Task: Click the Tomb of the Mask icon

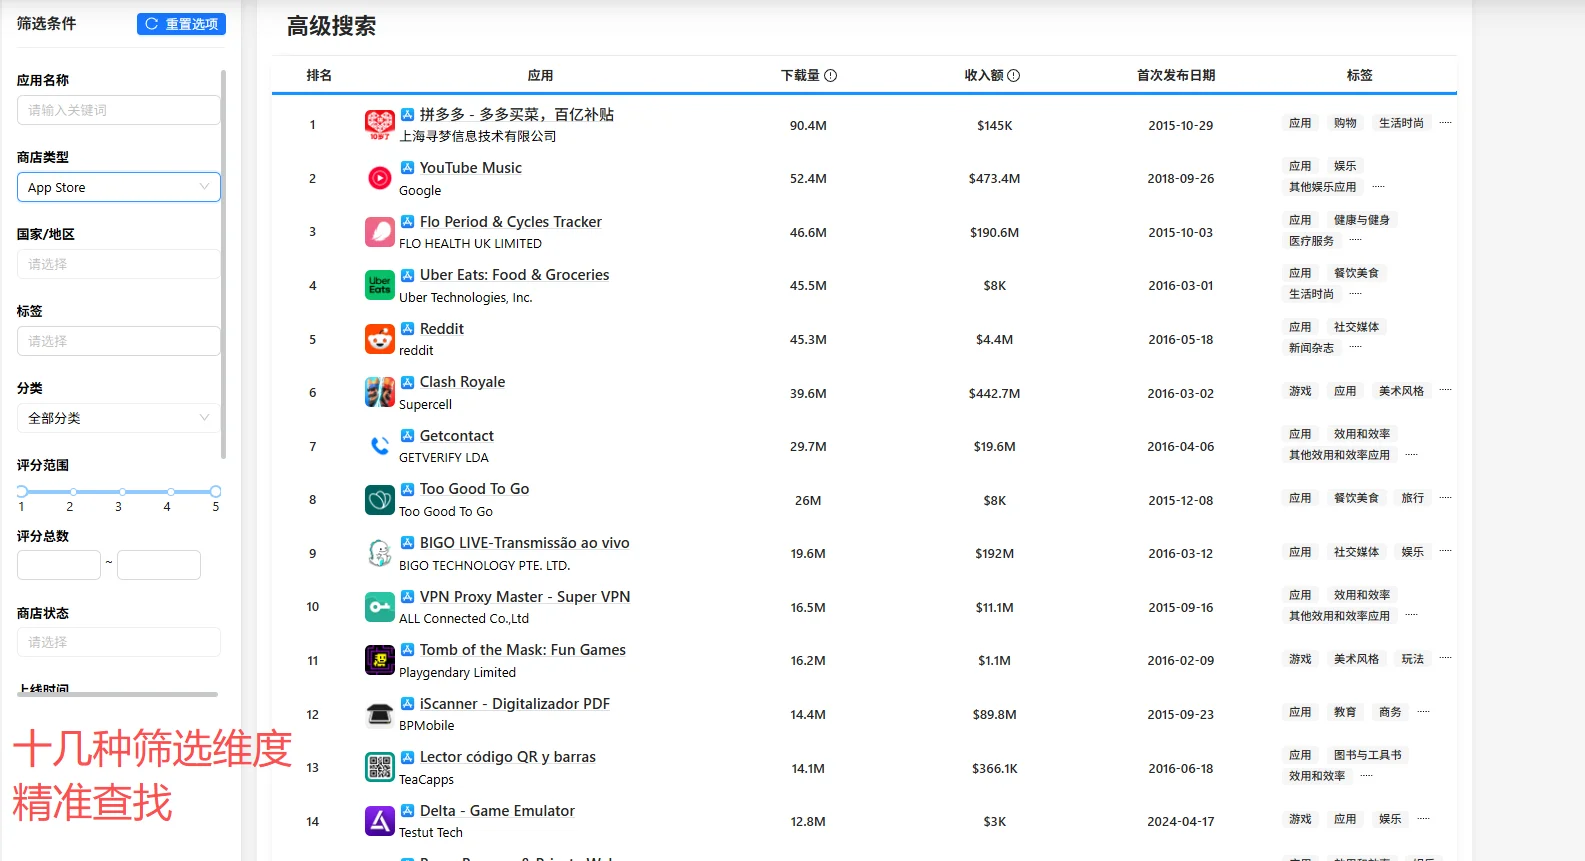Action: pos(380,660)
